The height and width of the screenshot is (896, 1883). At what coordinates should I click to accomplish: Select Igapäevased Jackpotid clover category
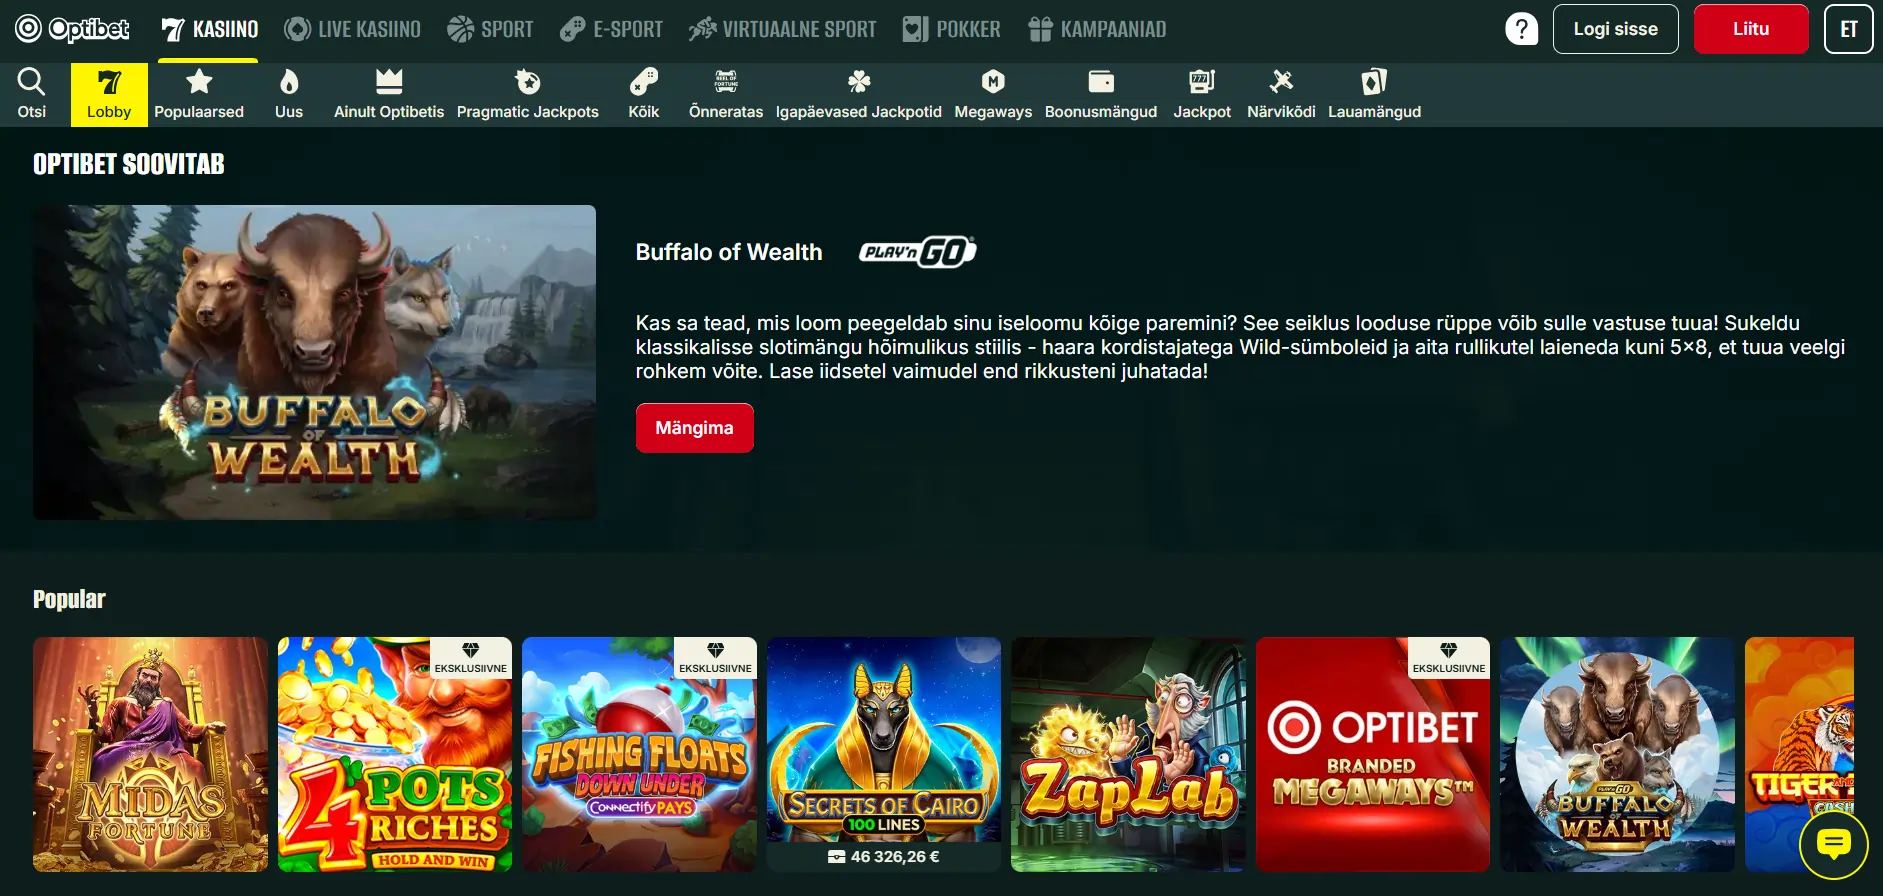point(859,94)
